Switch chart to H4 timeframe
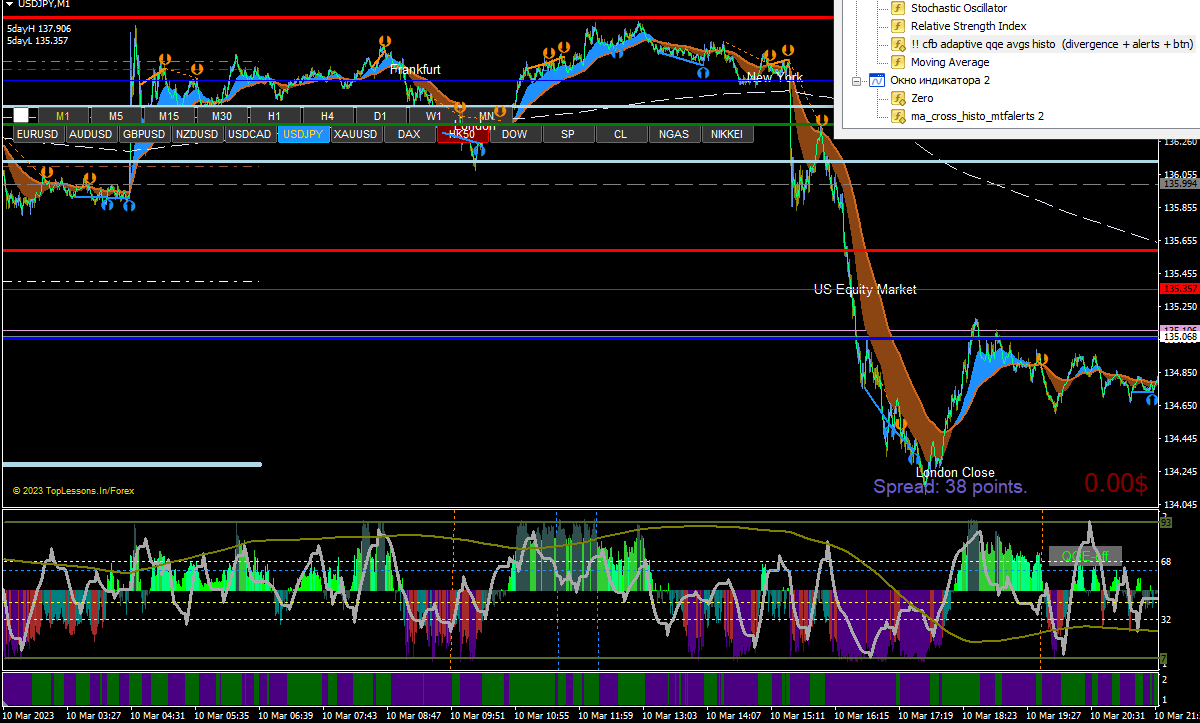Screen dimensions: 1200x723 click(327, 115)
